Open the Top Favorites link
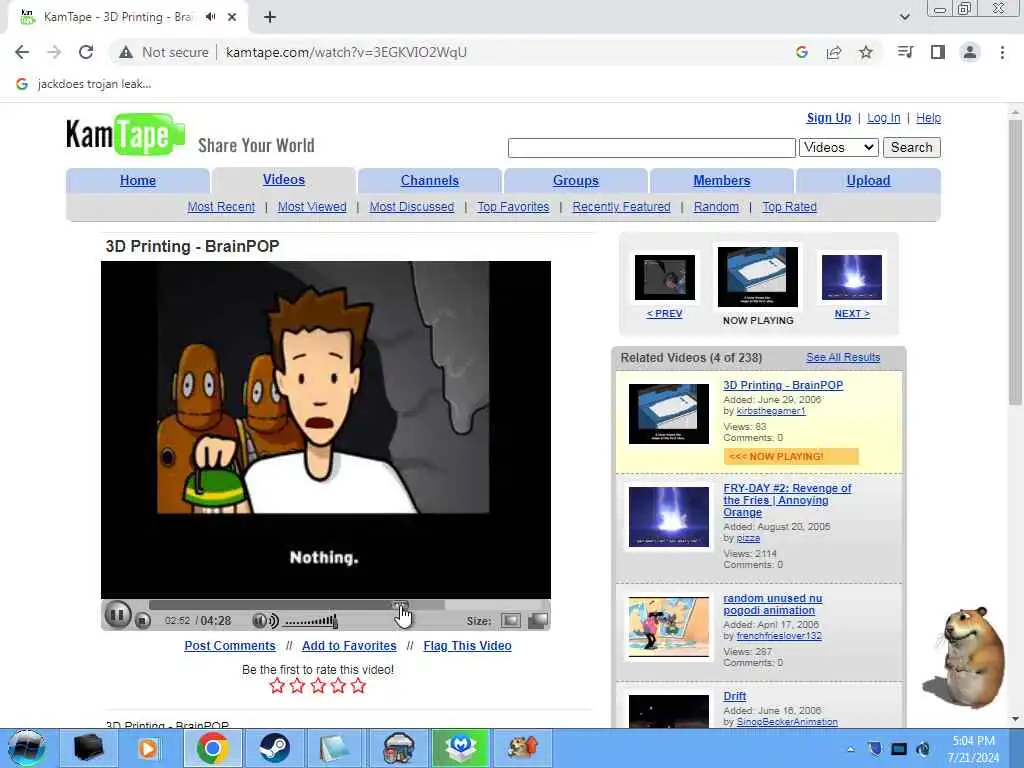The width and height of the screenshot is (1024, 768). (x=513, y=207)
